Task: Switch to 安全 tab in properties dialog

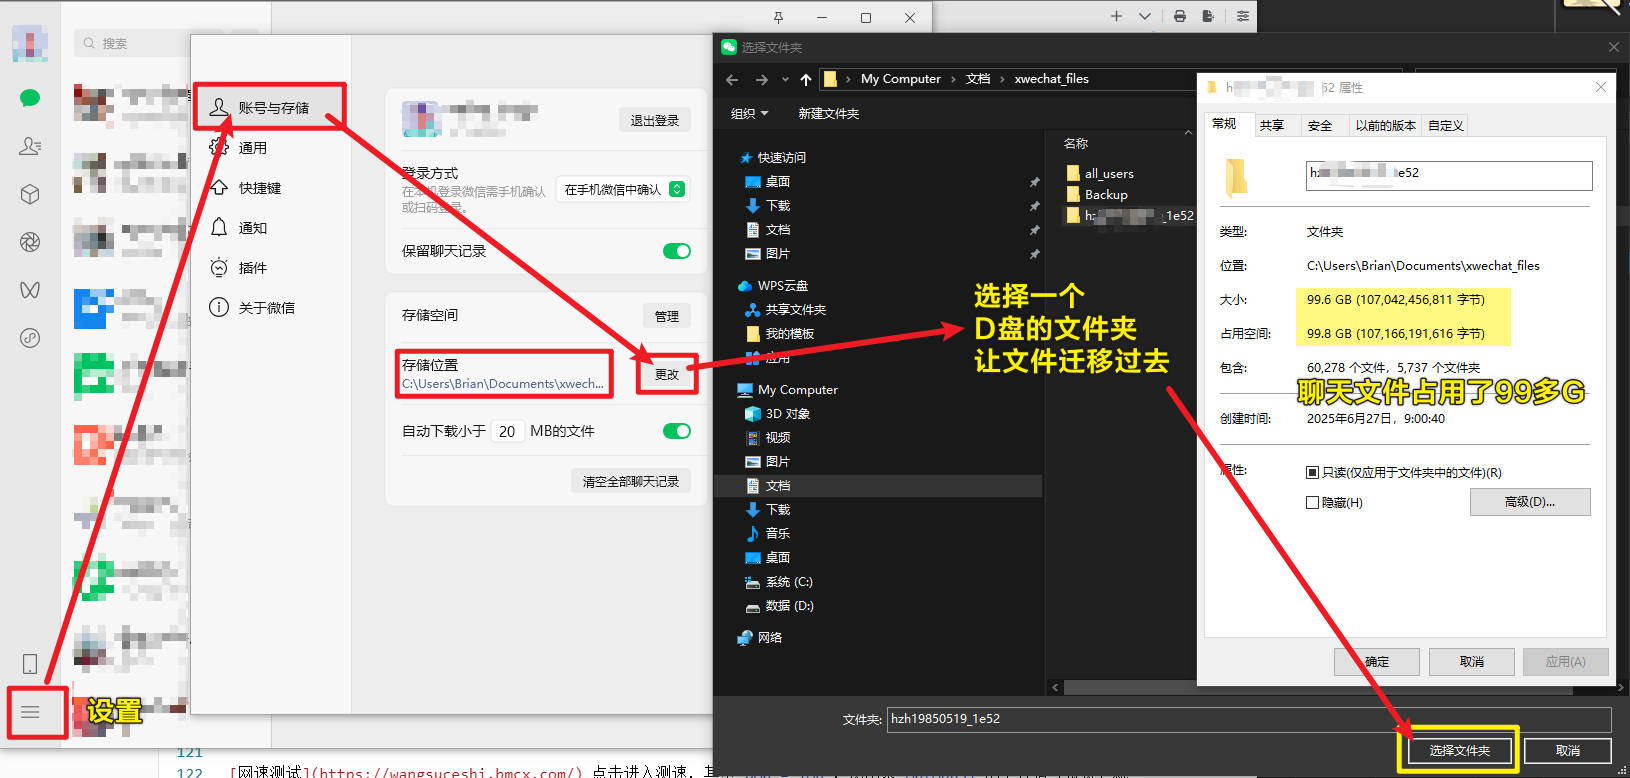Action: tap(1320, 126)
